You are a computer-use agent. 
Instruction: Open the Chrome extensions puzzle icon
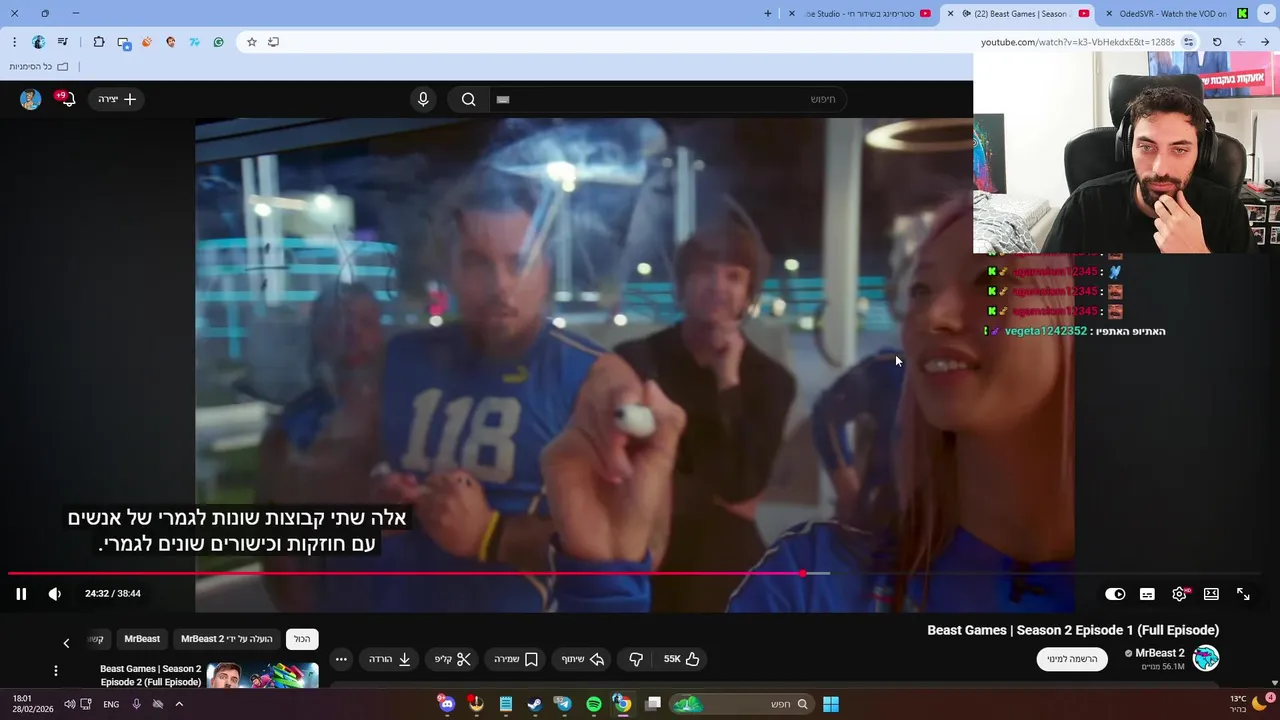pyautogui.click(x=99, y=42)
